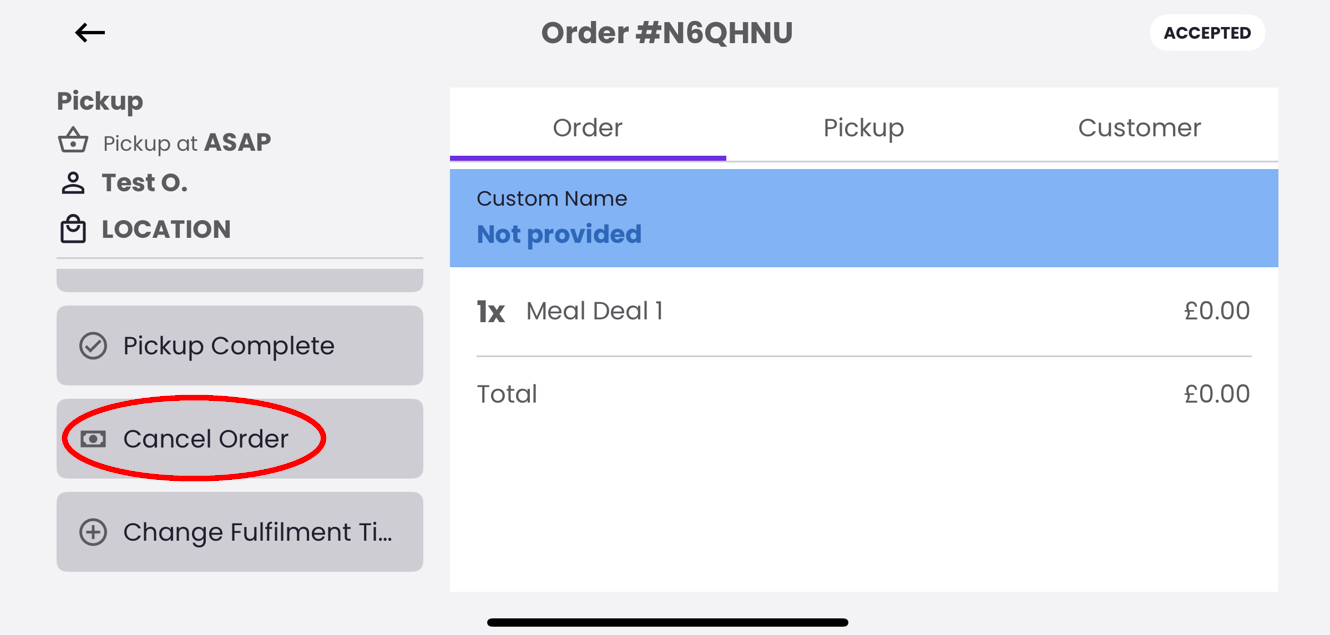Screen dimensions: 1330x635
Task: Tap the customer name Test O.
Action: pos(145,183)
